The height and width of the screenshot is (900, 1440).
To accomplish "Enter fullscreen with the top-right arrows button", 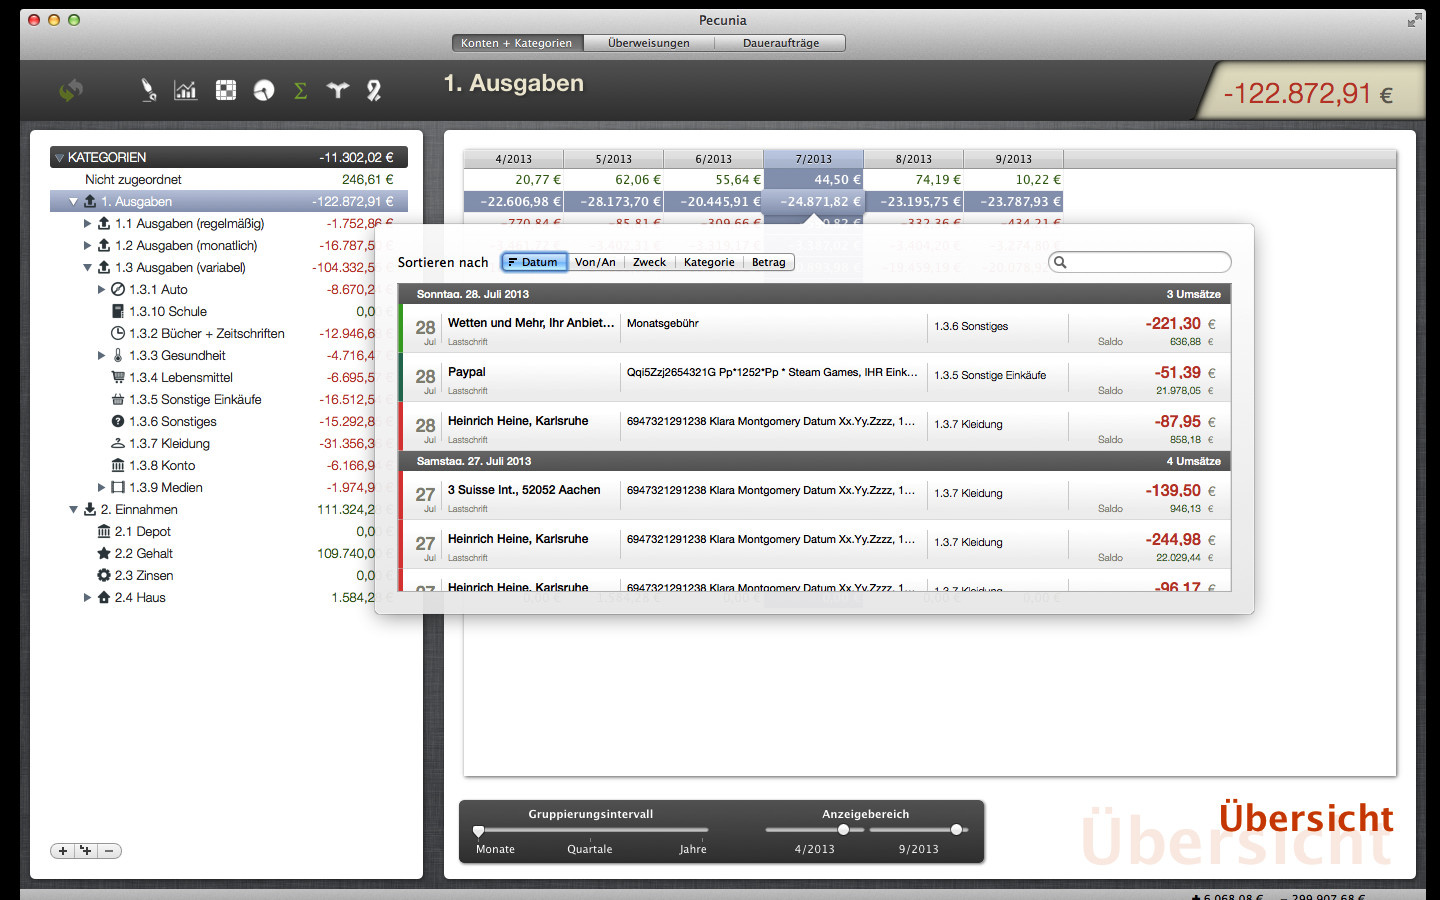I will click(x=1414, y=20).
